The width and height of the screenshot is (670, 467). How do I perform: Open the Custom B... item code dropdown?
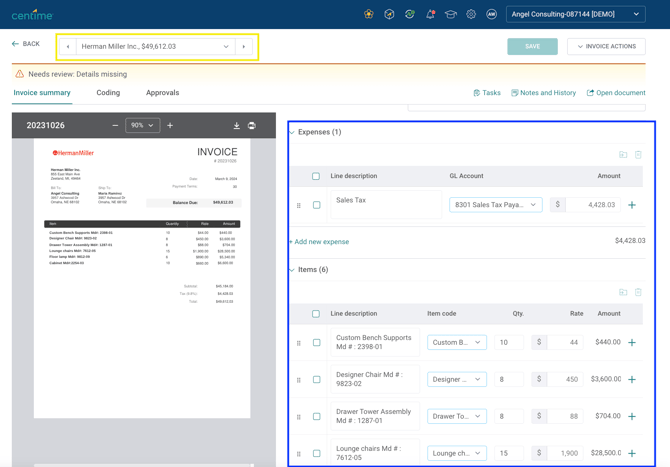coord(457,342)
